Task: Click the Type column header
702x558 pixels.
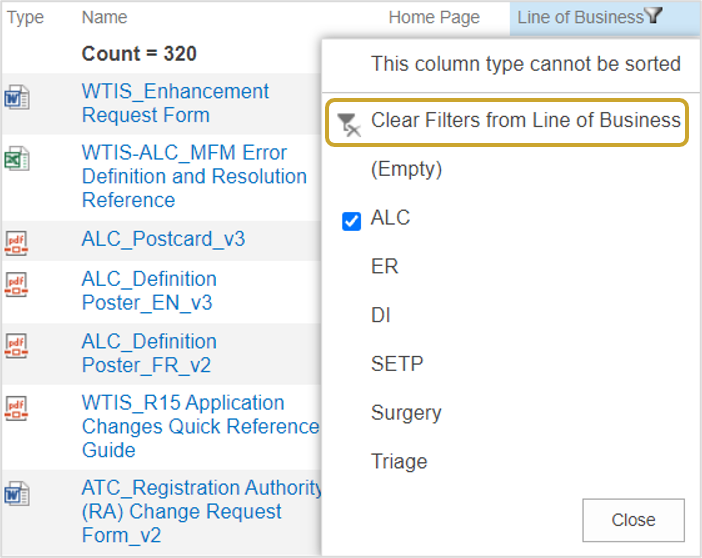Action: (25, 17)
